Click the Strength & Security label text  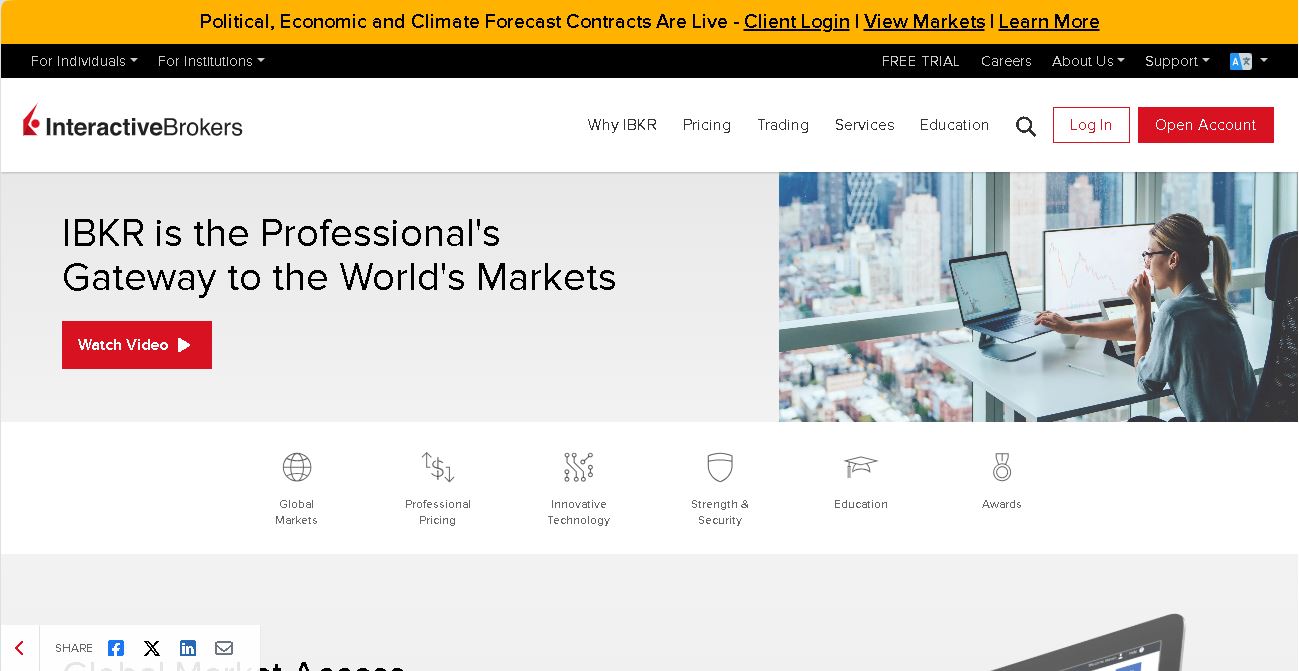pos(720,512)
